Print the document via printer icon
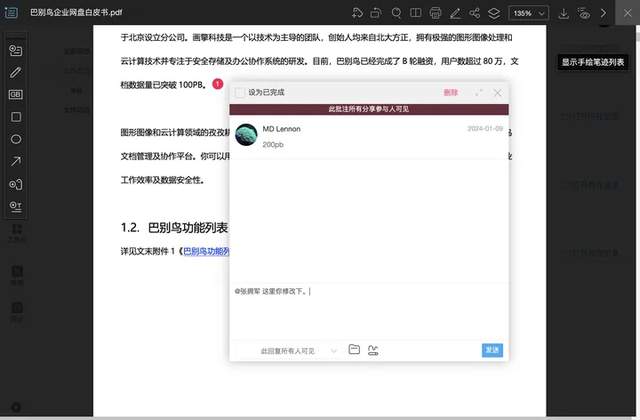This screenshot has height=420, width=640. pyautogui.click(x=435, y=13)
